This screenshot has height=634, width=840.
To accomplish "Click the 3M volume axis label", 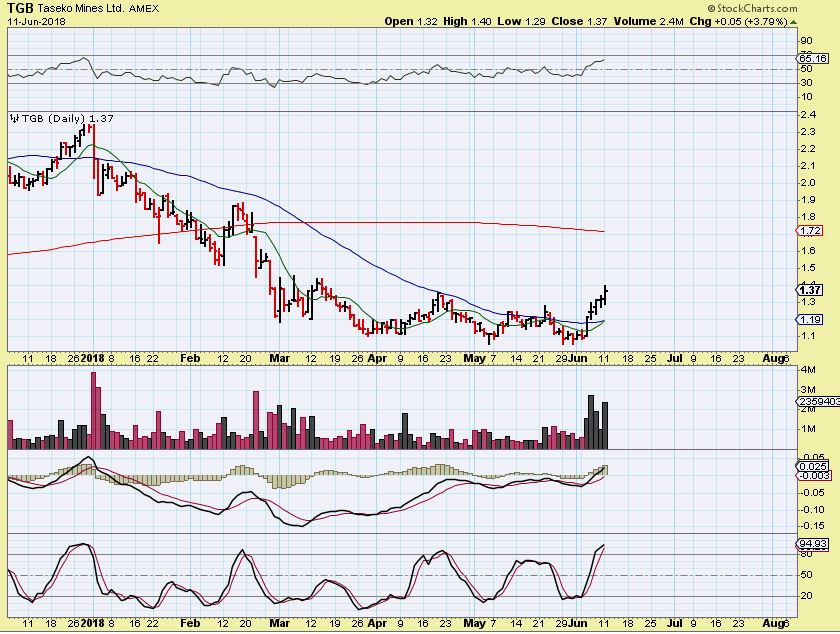I will (808, 390).
